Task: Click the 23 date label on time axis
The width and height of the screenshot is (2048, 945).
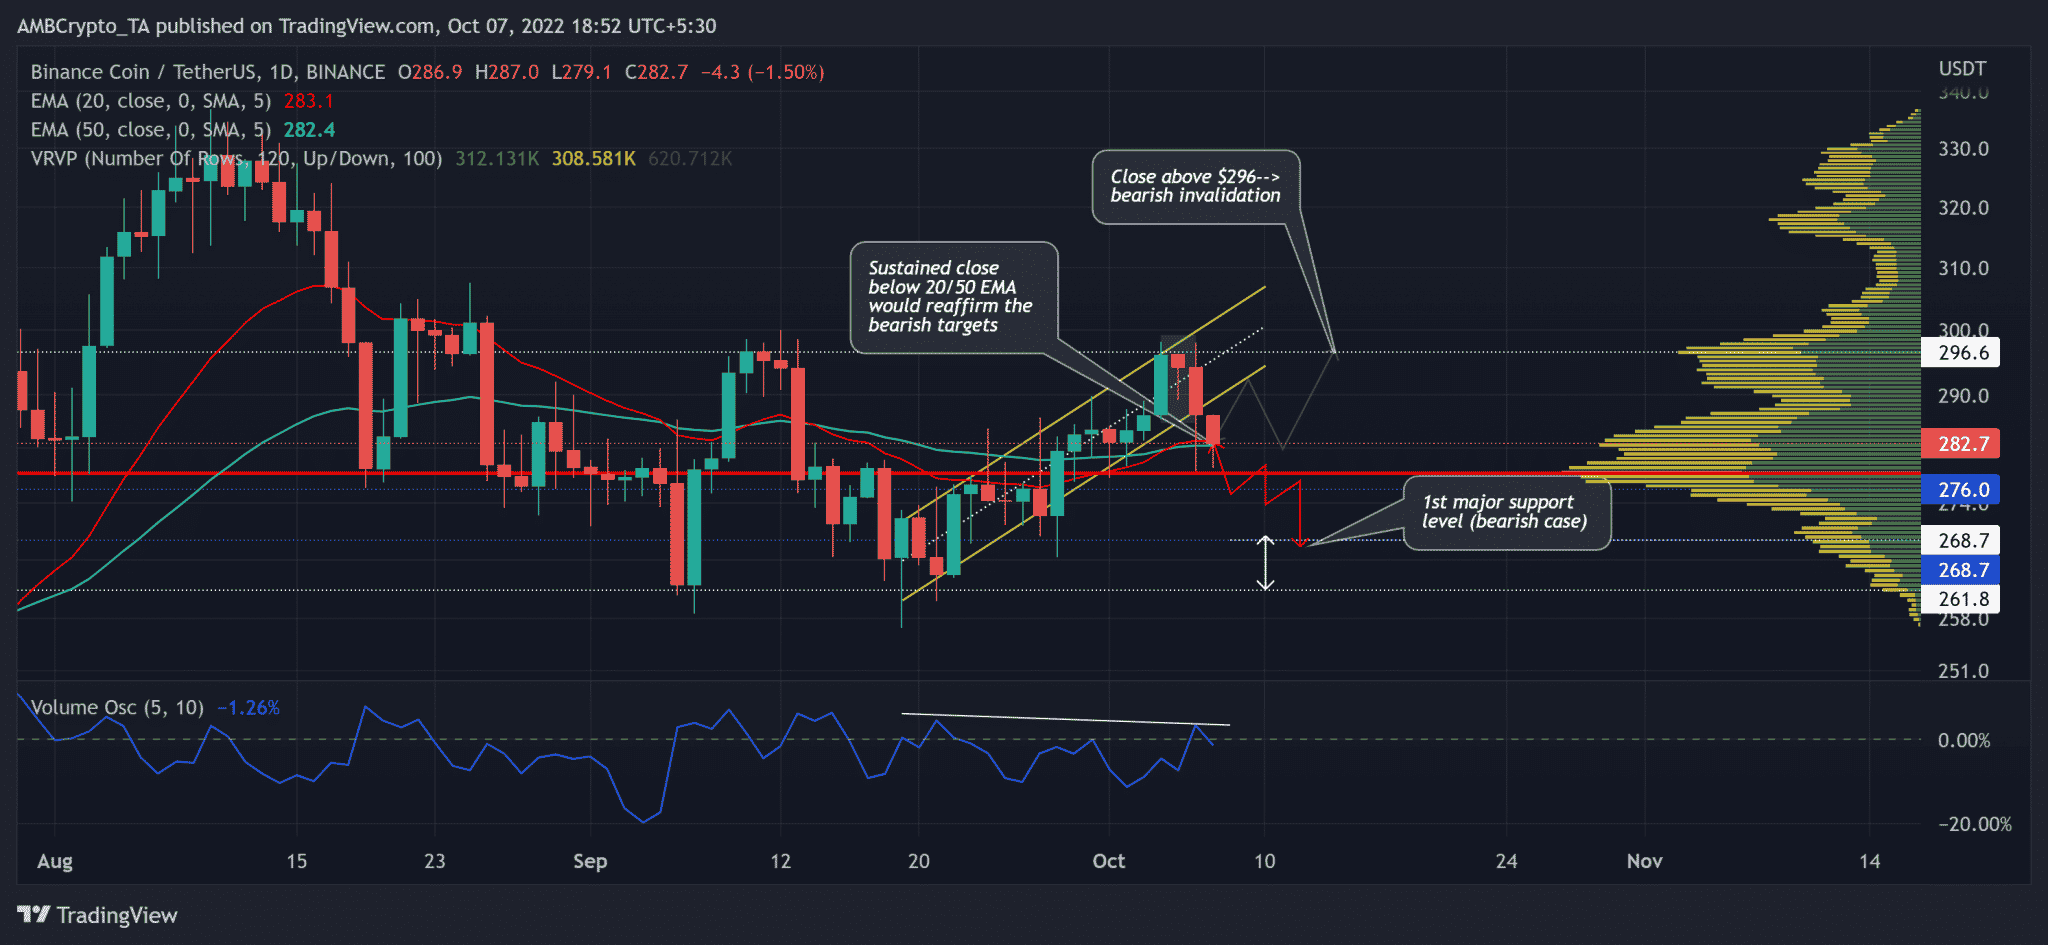Action: pyautogui.click(x=434, y=861)
